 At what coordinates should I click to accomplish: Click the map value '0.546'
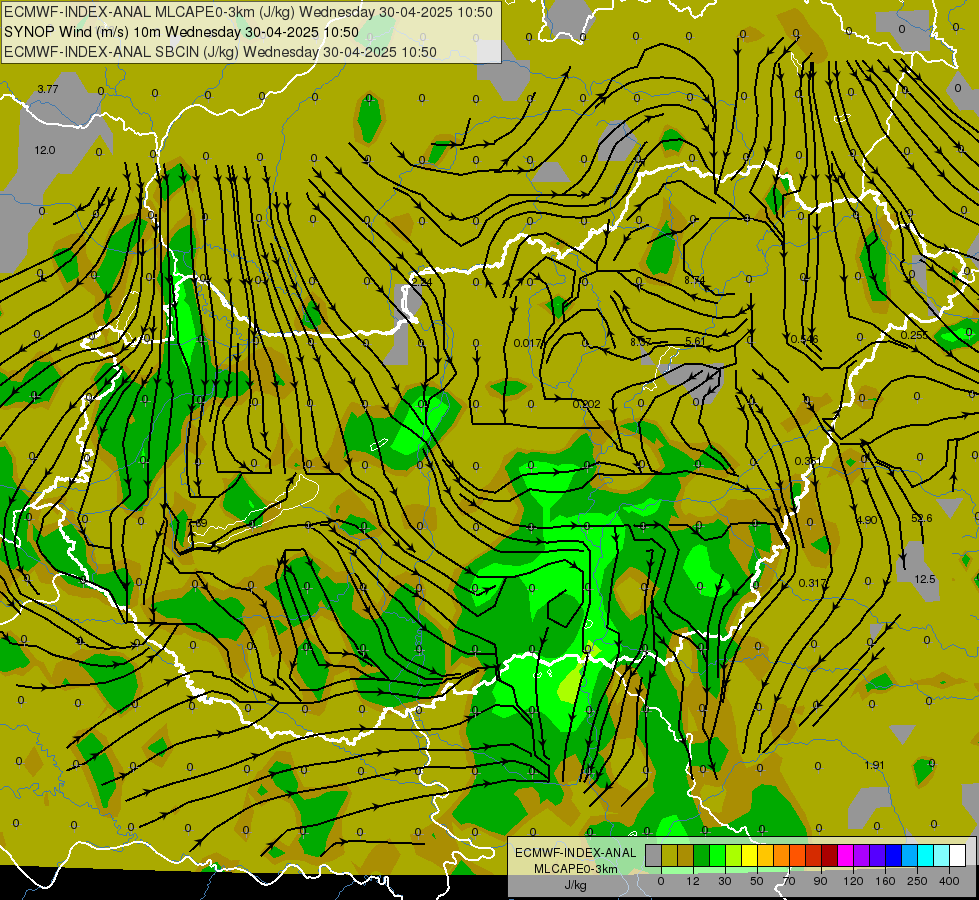[804, 339]
